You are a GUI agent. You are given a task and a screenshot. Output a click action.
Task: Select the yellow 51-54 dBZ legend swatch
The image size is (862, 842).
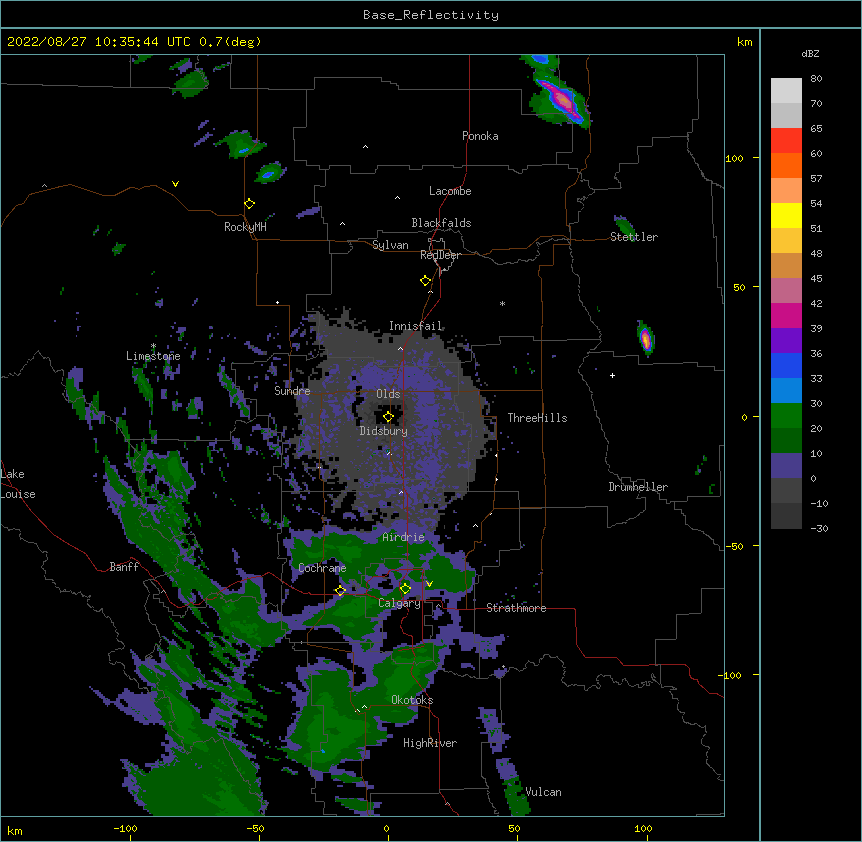786,215
